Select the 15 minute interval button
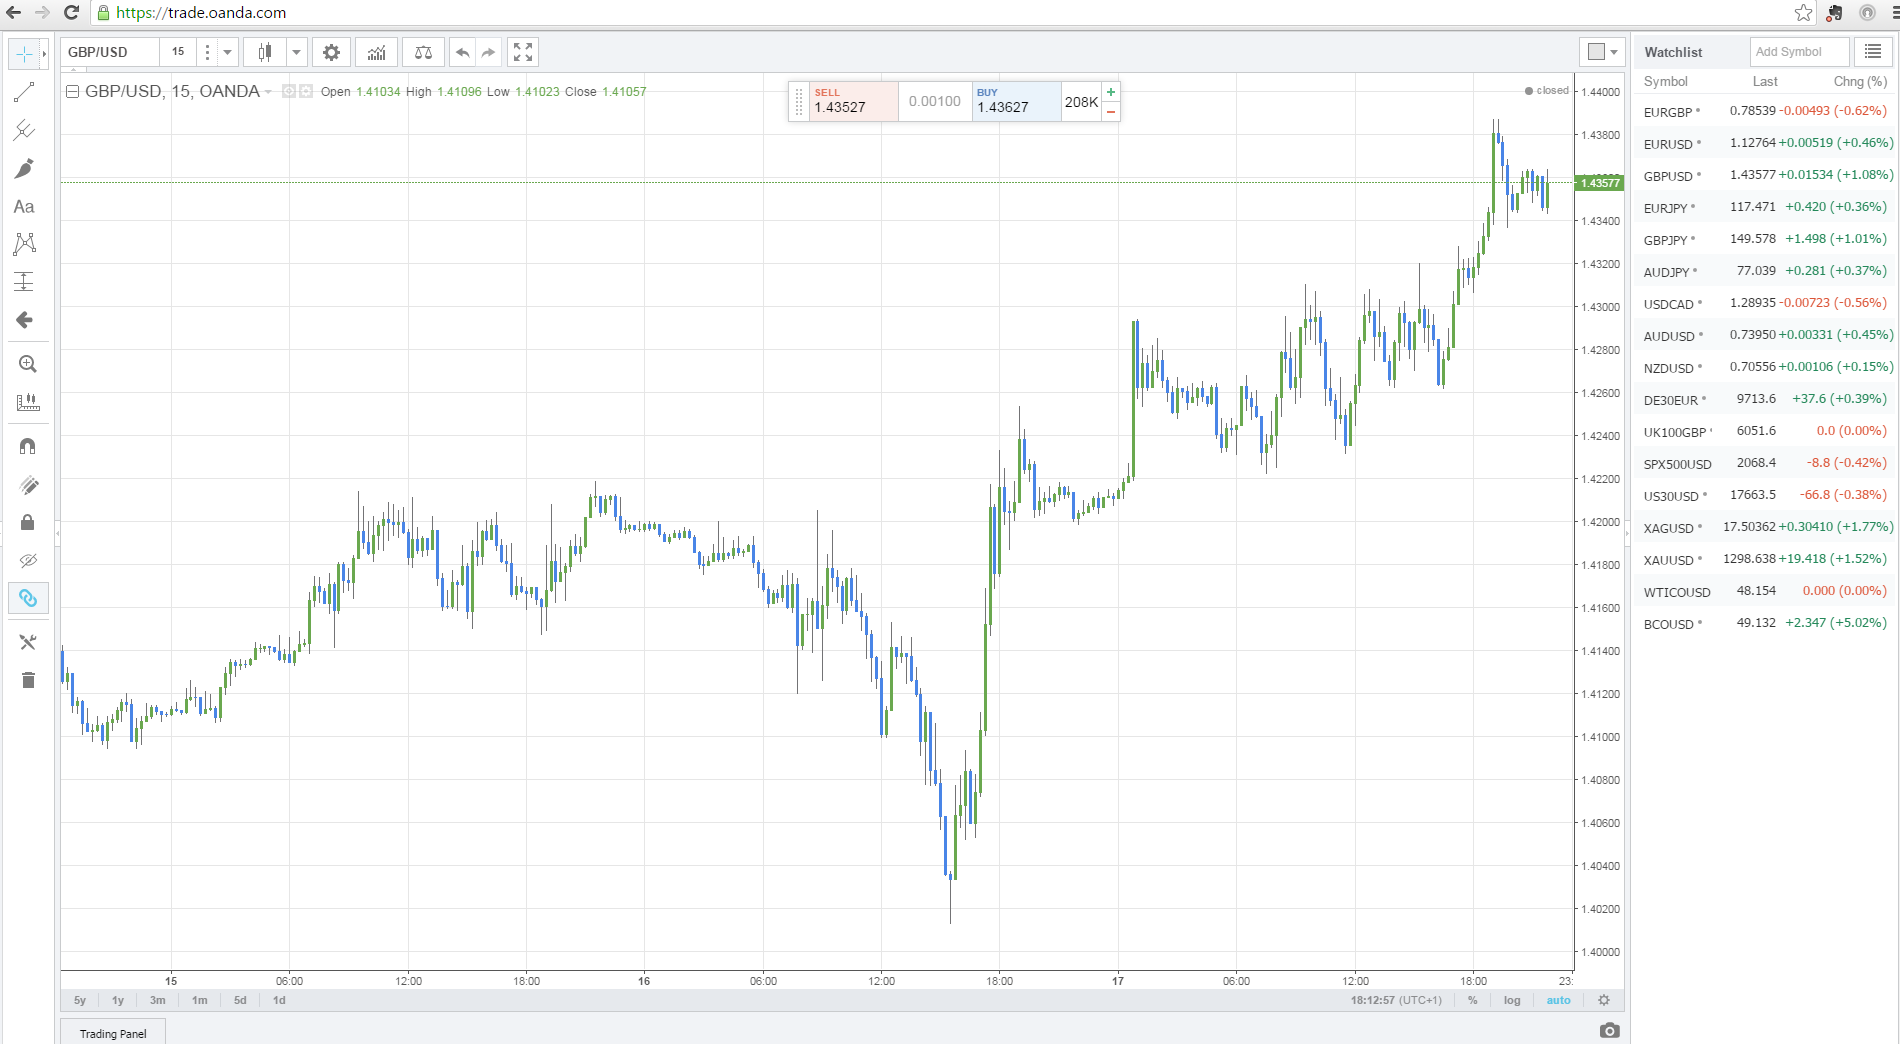The height and width of the screenshot is (1044, 1900). pos(178,52)
